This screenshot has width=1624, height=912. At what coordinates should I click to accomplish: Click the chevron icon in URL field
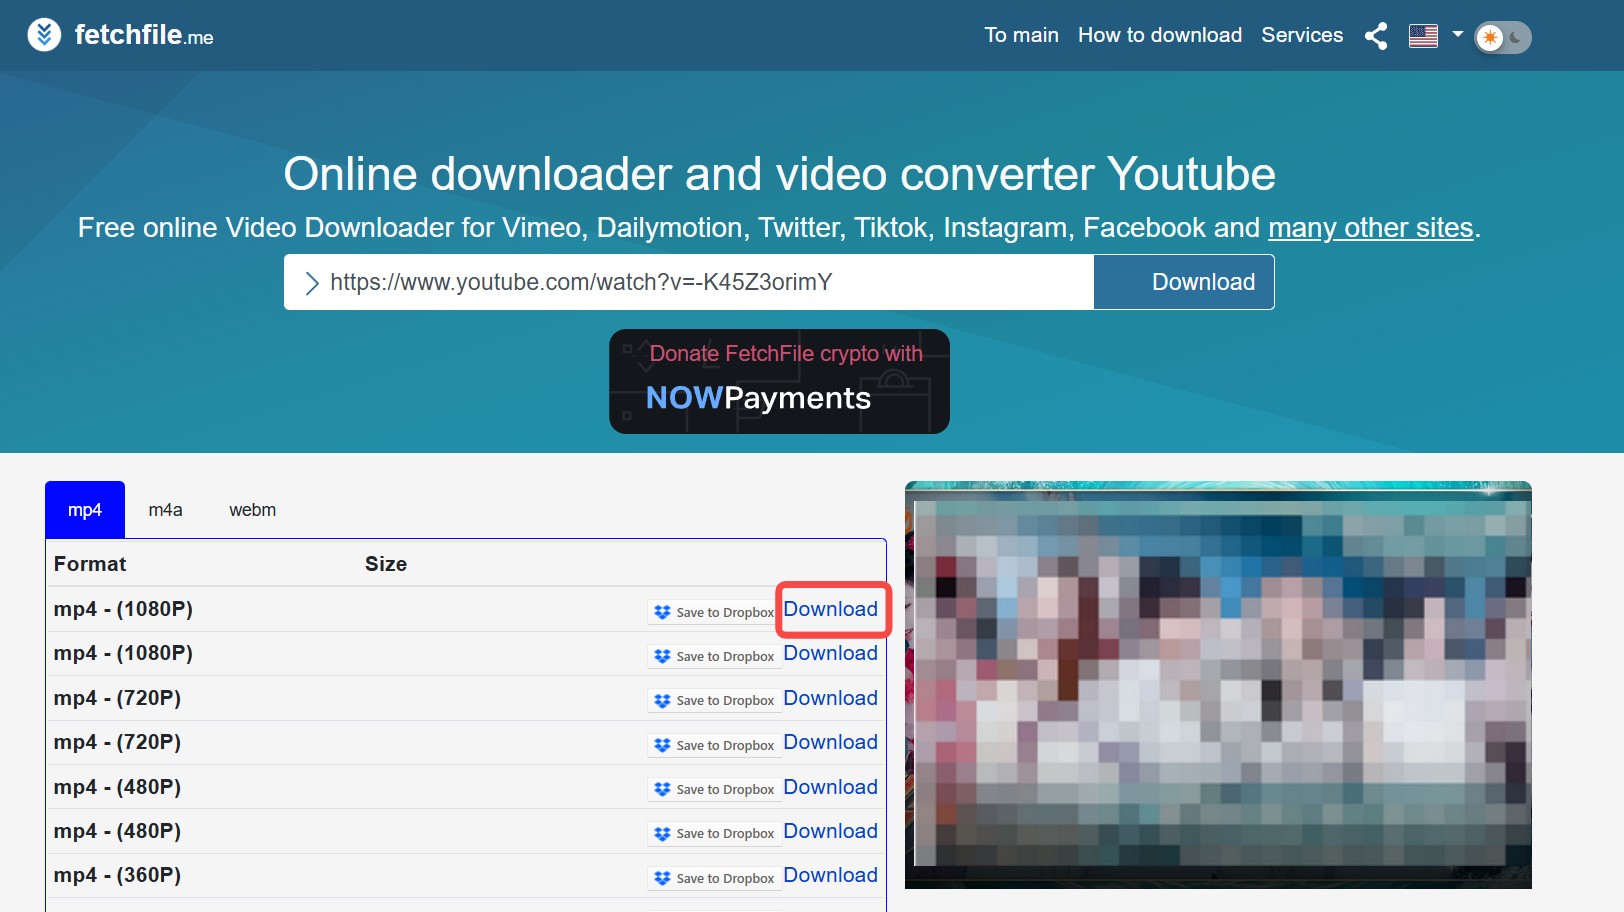tap(312, 283)
